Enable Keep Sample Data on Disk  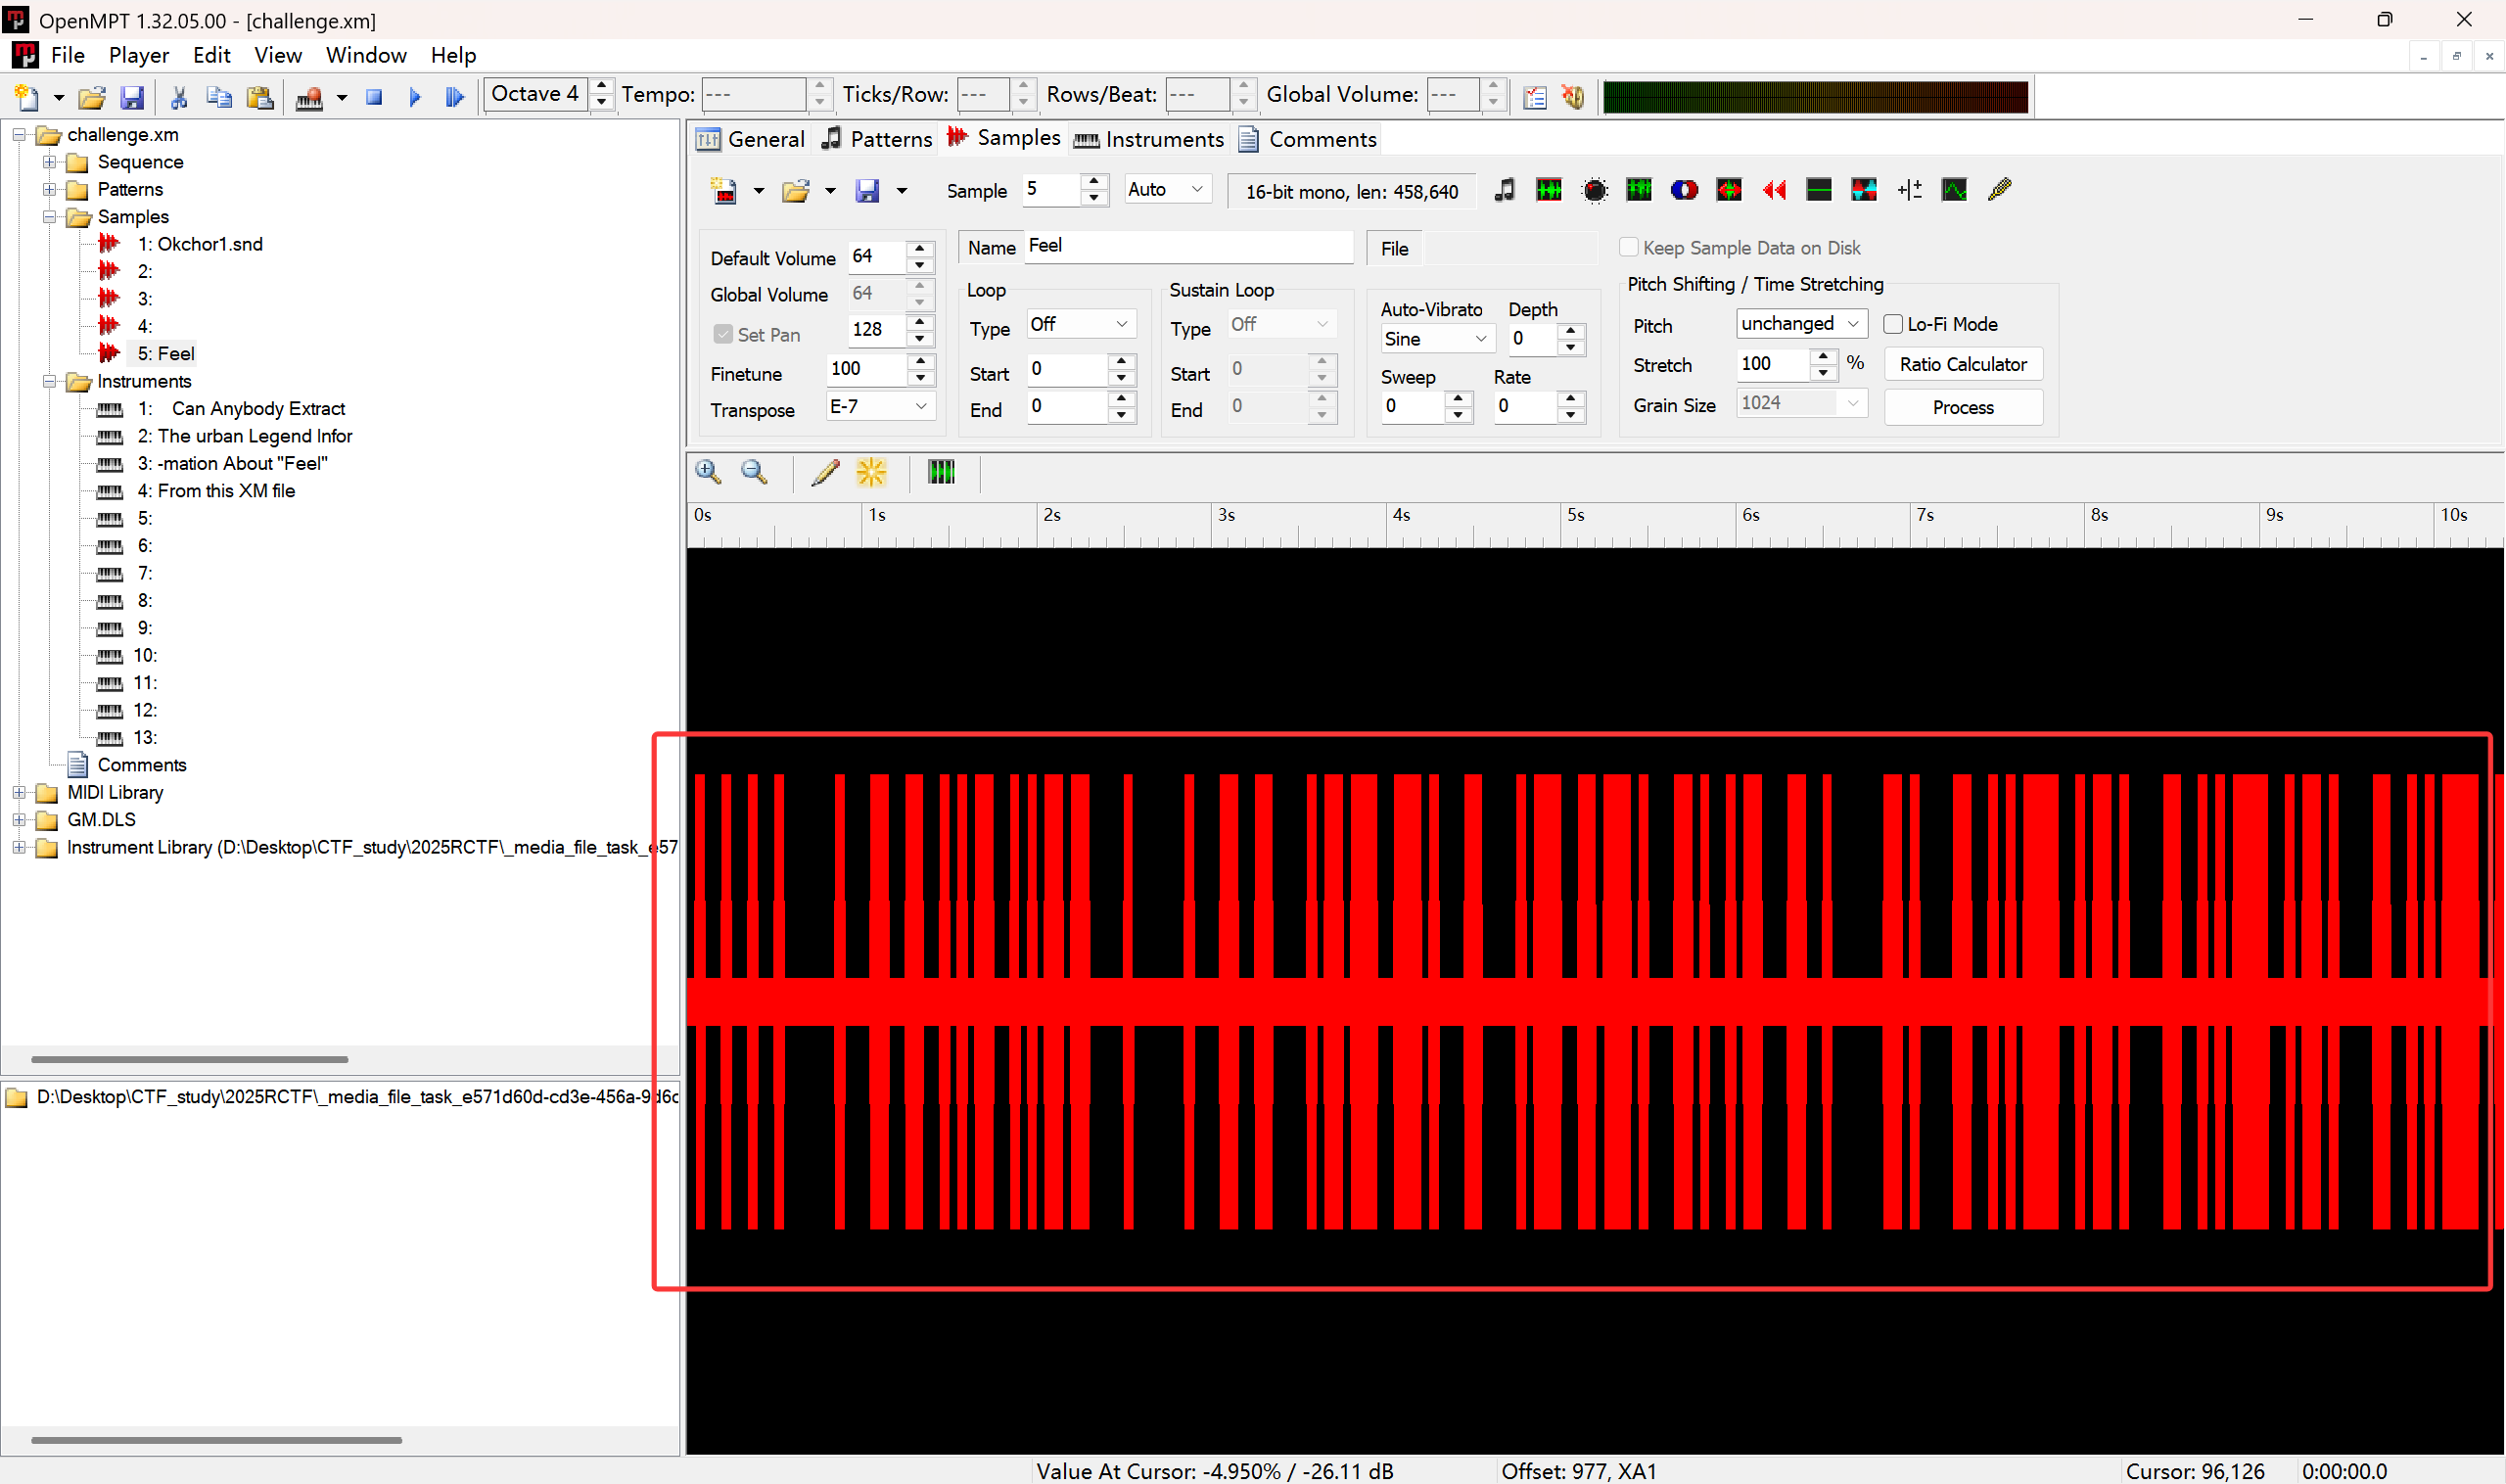click(x=1629, y=247)
